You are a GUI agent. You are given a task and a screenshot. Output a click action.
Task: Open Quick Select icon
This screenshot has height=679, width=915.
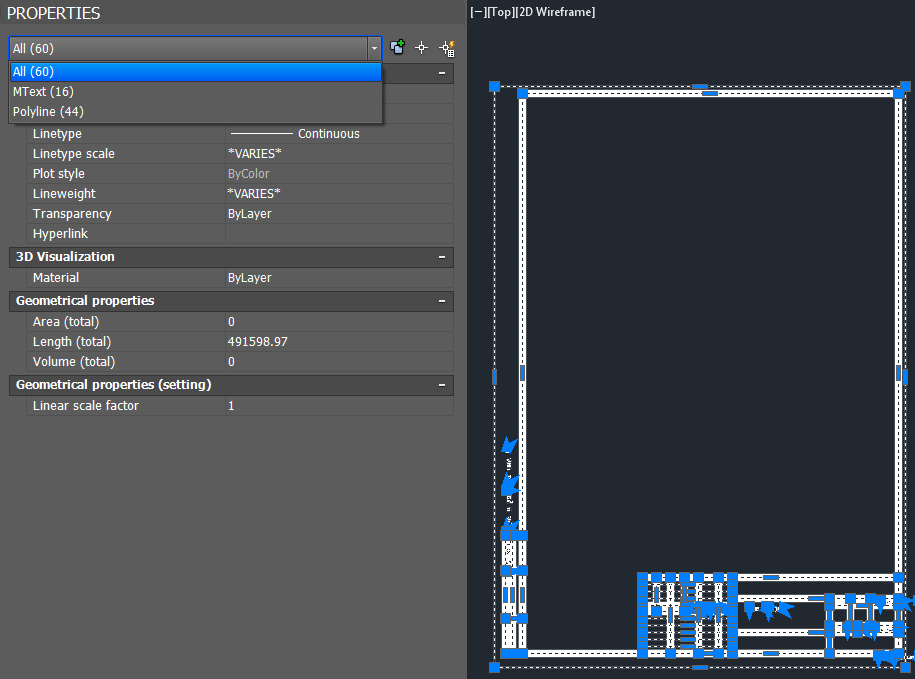pos(447,48)
